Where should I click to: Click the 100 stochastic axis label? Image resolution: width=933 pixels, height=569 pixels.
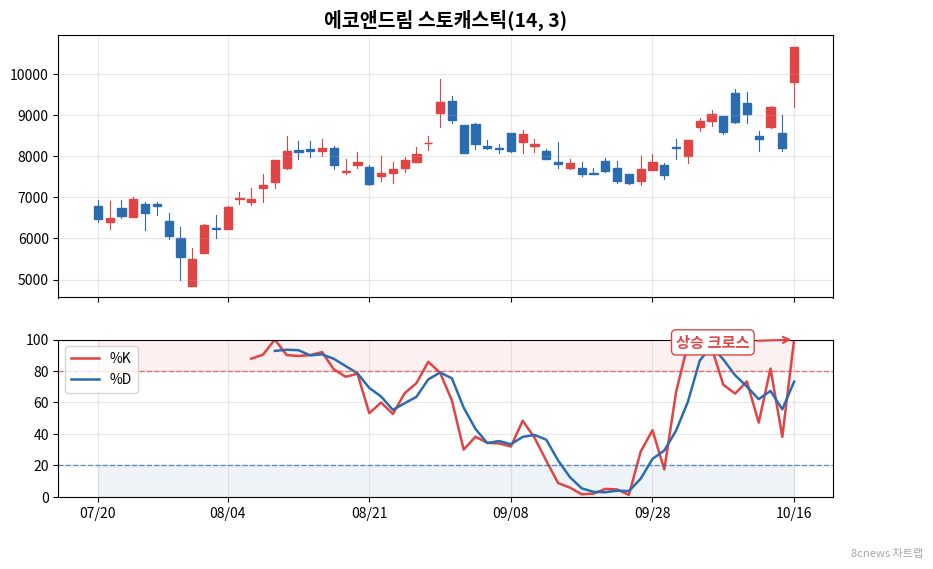coord(37,340)
